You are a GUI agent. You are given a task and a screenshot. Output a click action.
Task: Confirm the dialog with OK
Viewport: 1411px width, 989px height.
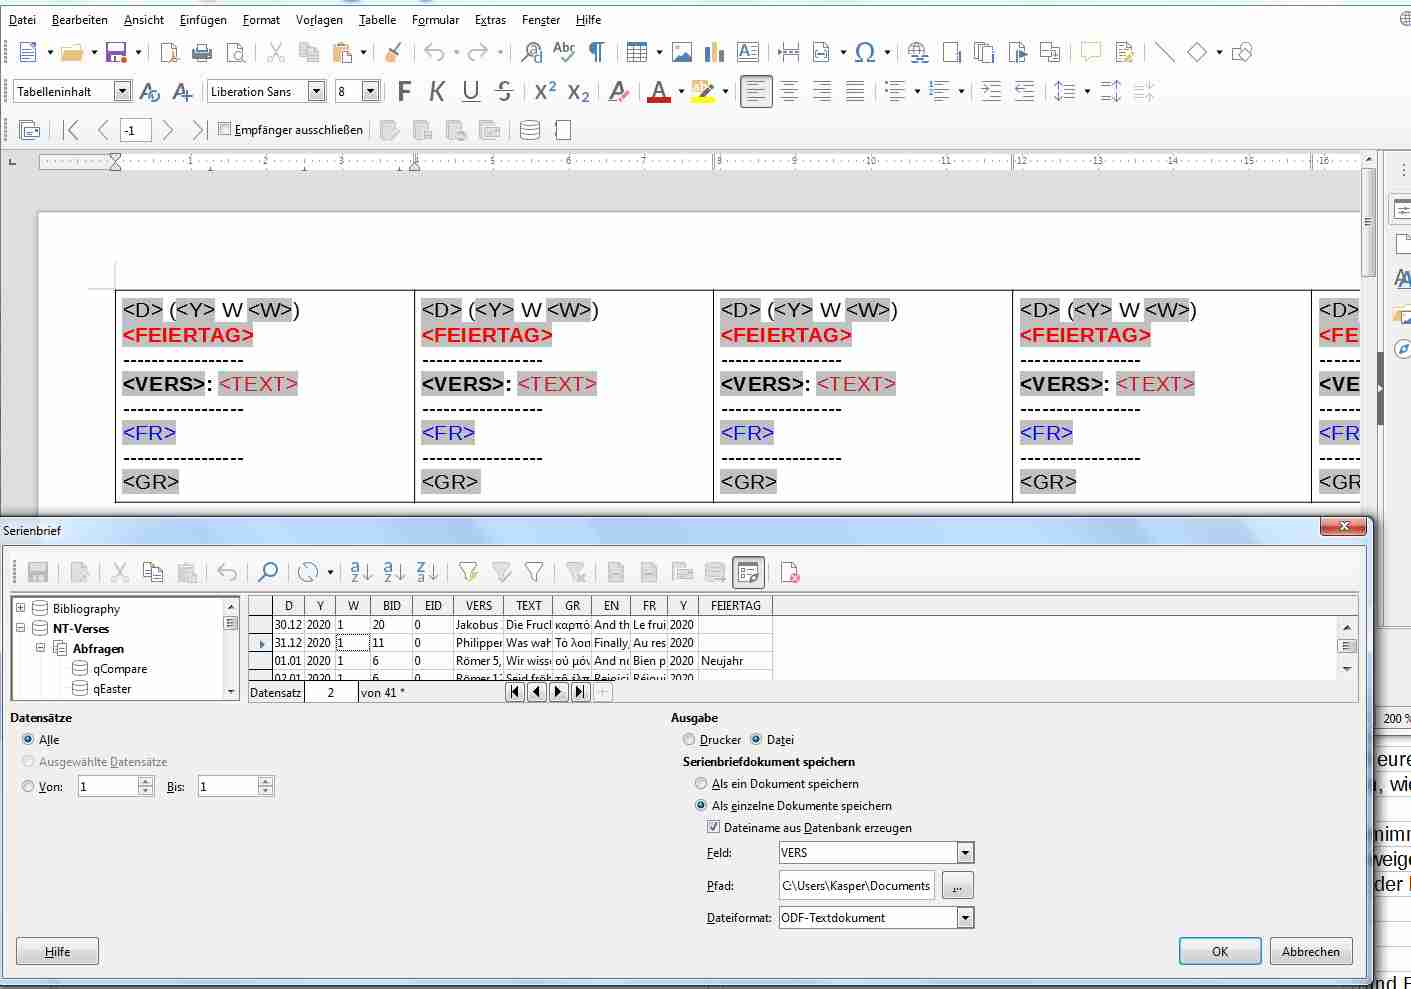pyautogui.click(x=1219, y=951)
